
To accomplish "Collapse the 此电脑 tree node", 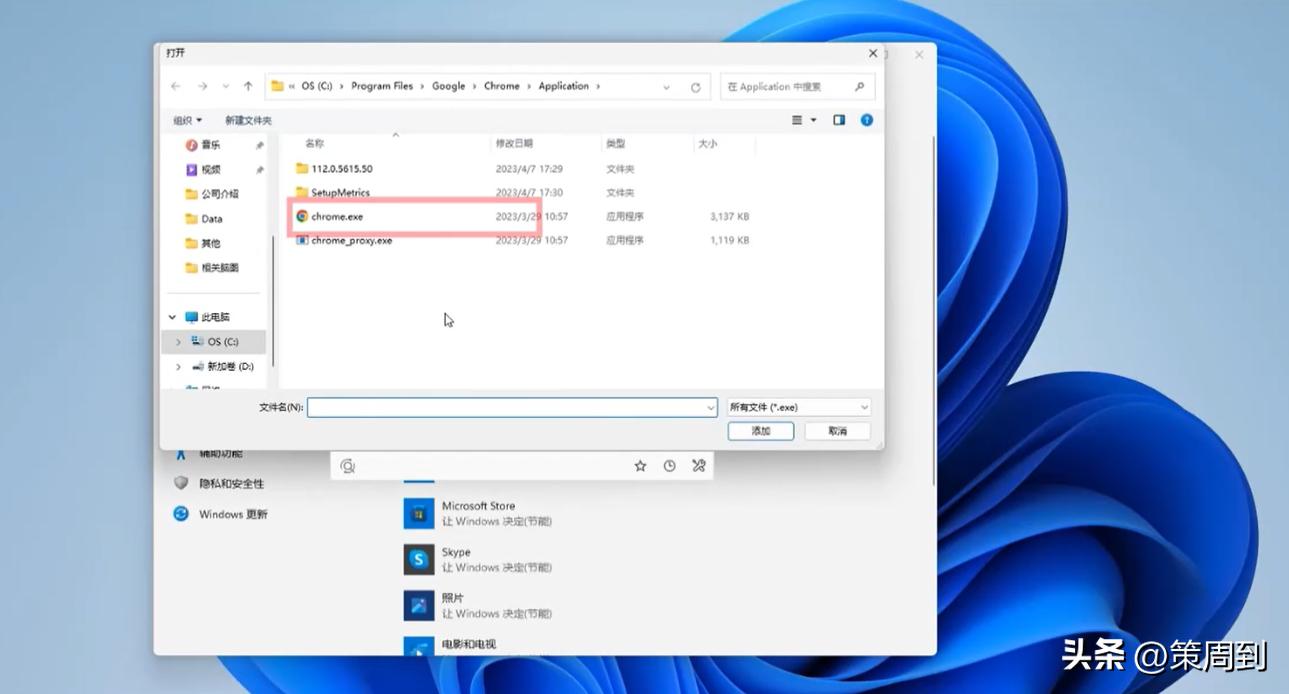I will (x=172, y=317).
